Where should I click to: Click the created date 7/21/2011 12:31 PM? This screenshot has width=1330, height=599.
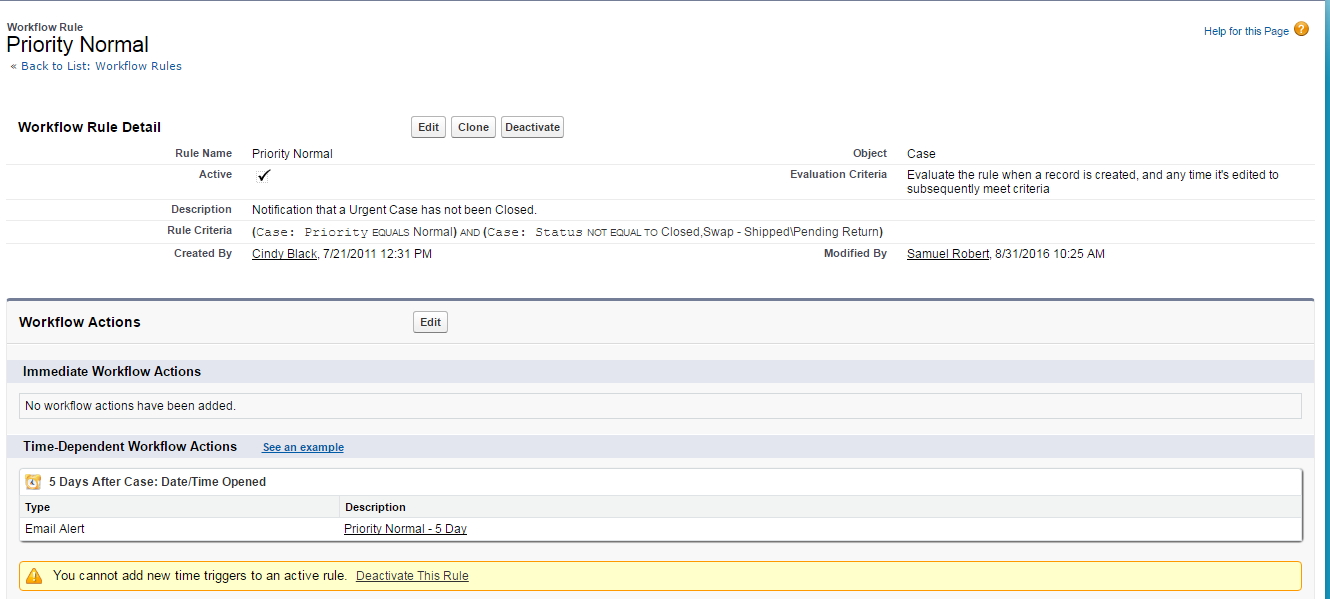(378, 254)
